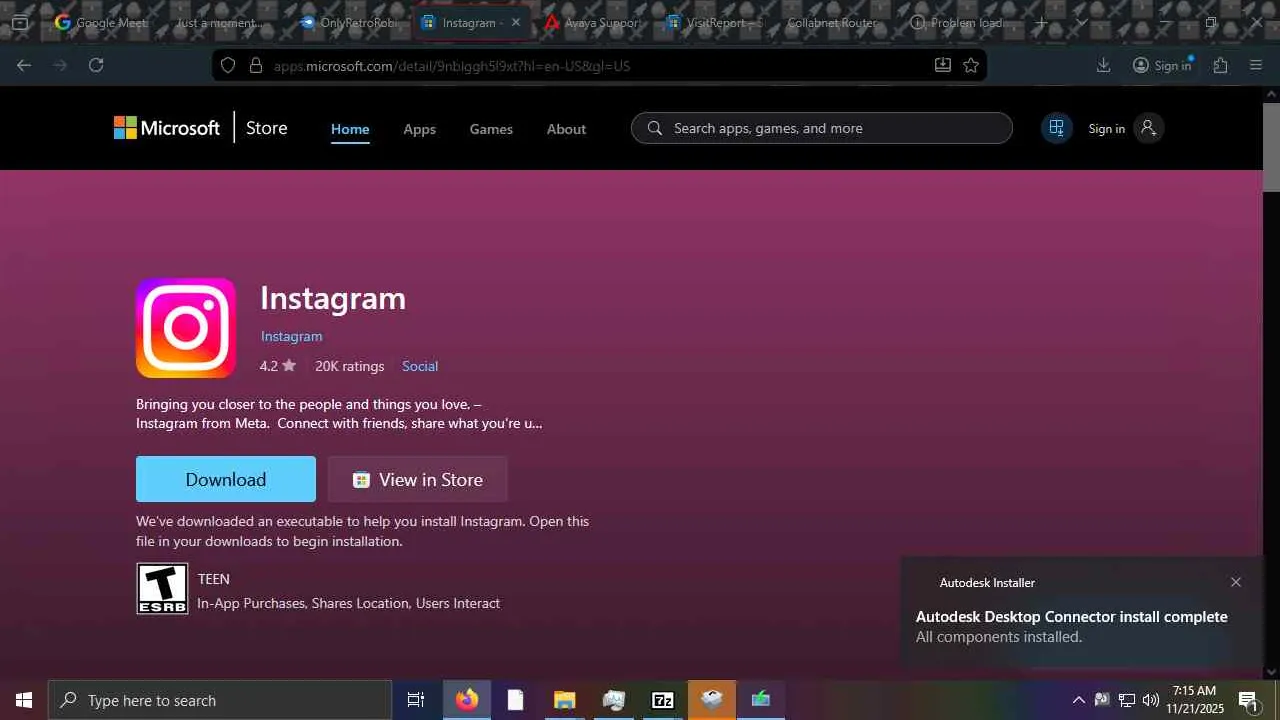This screenshot has height=720, width=1280.
Task: Open the Store apps grid icon
Action: point(1056,128)
